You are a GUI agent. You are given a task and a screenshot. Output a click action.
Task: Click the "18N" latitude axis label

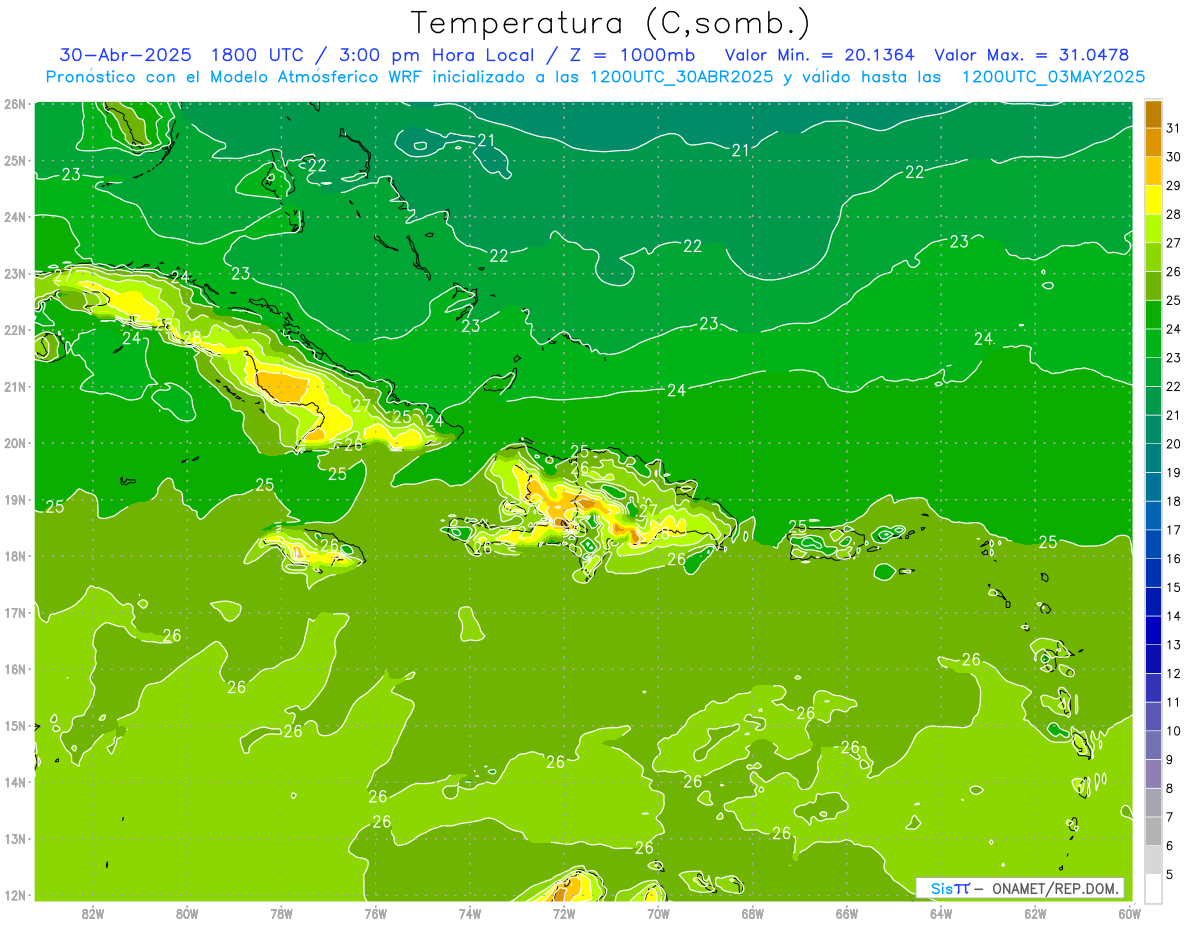(x=14, y=556)
